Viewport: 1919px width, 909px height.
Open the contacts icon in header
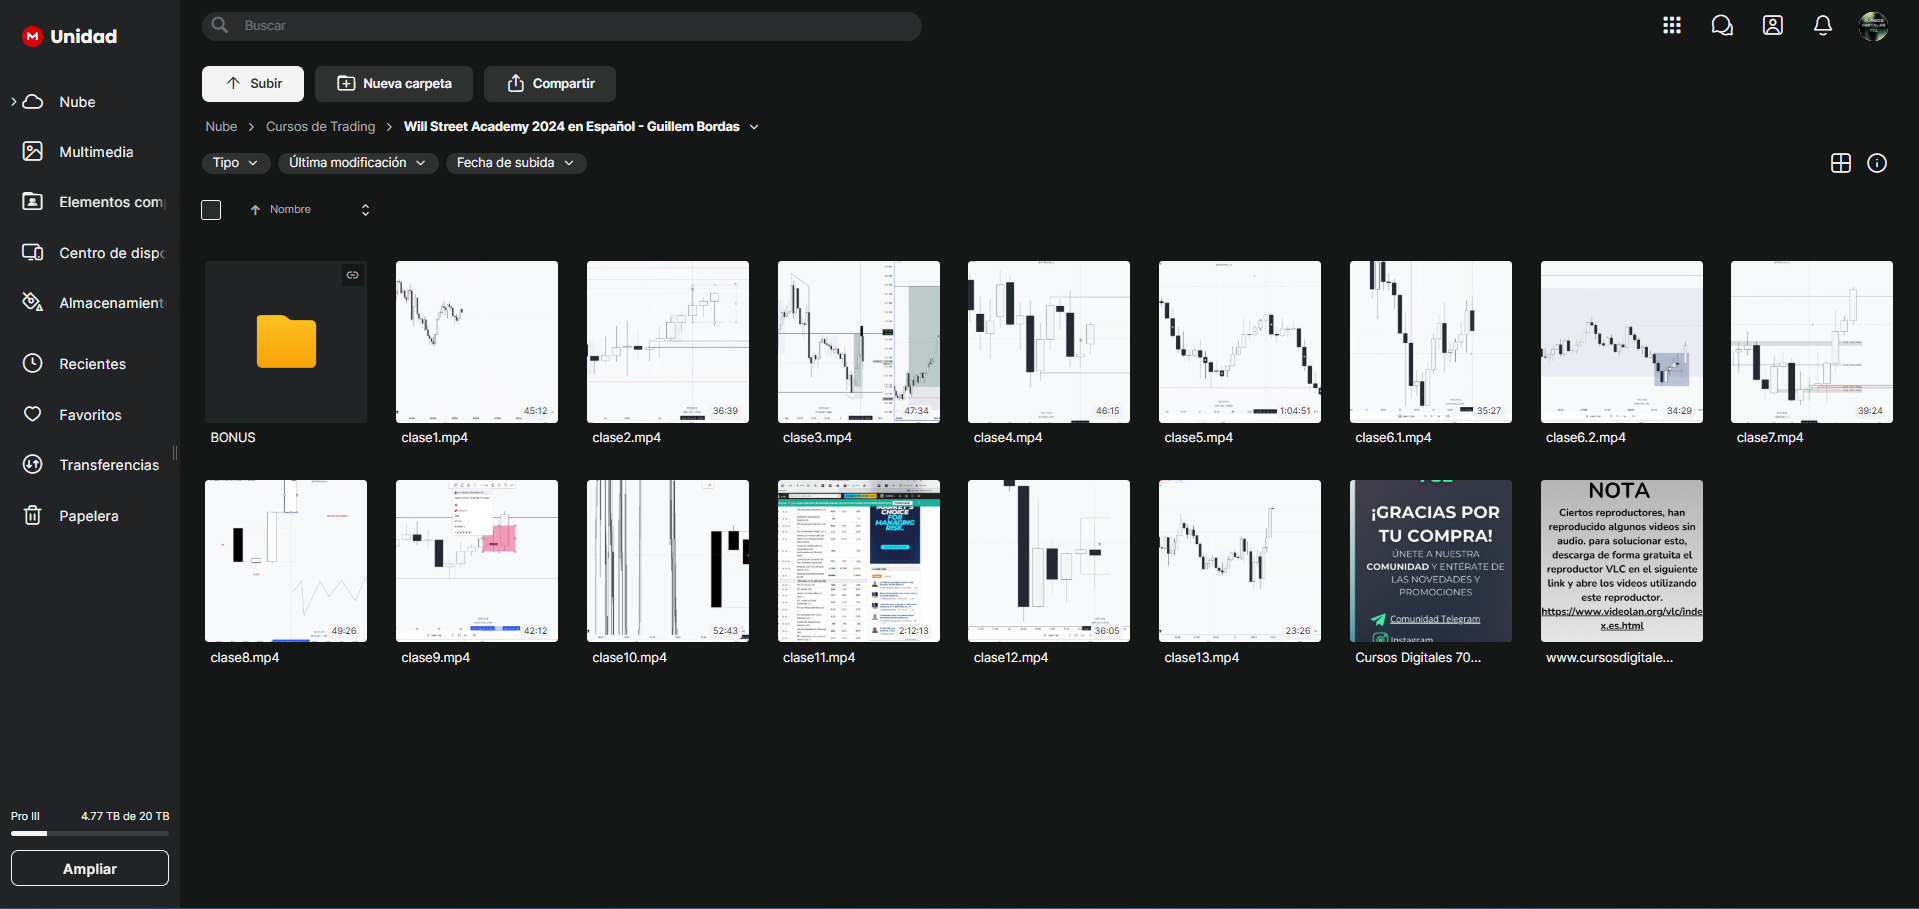click(1772, 26)
